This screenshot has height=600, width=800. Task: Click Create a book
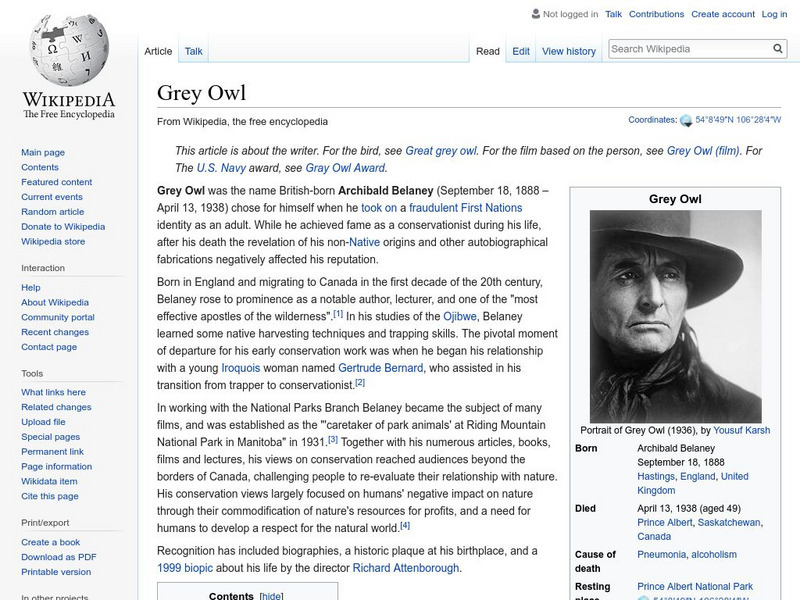click(50, 542)
